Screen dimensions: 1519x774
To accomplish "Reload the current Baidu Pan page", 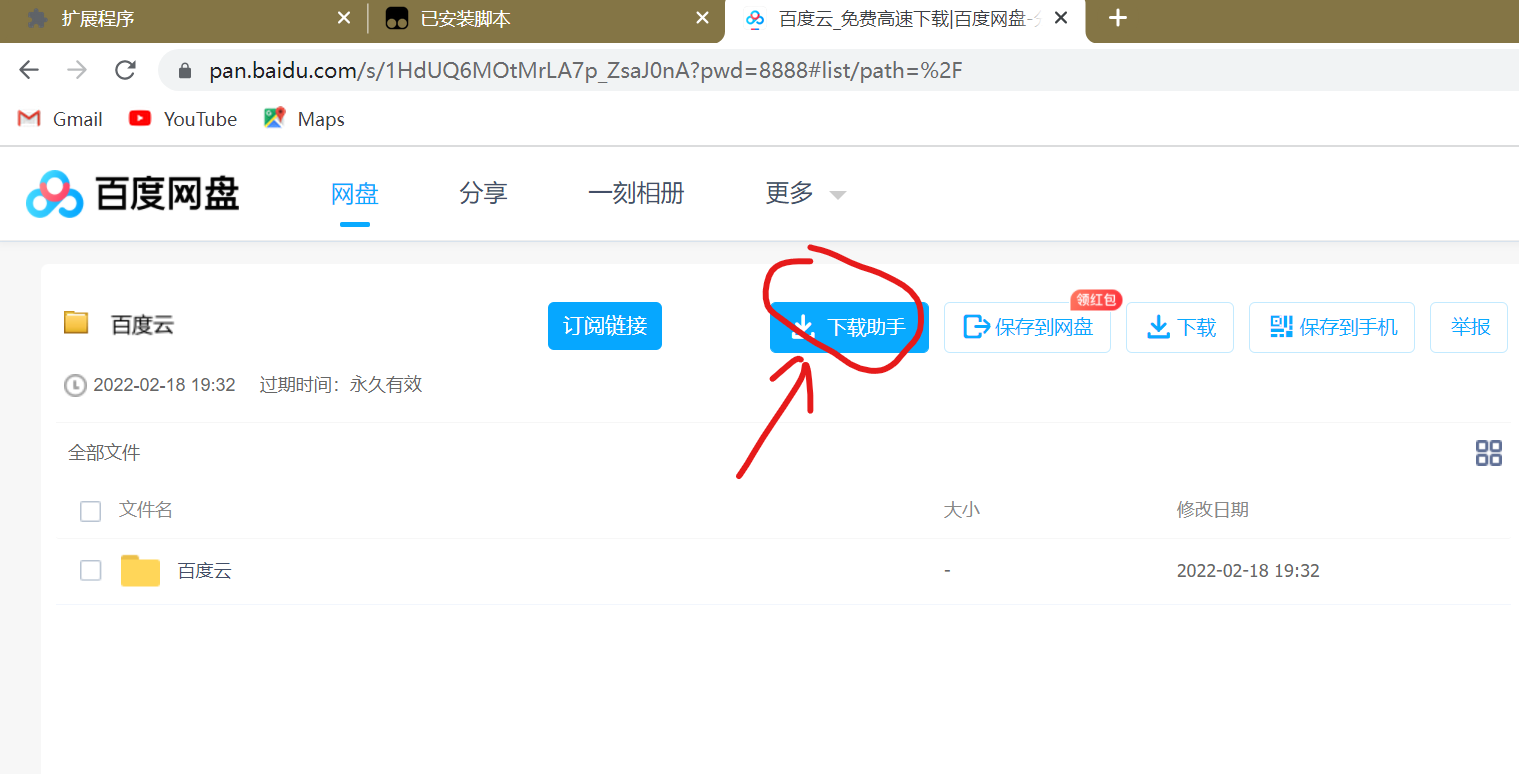I will tap(125, 70).
